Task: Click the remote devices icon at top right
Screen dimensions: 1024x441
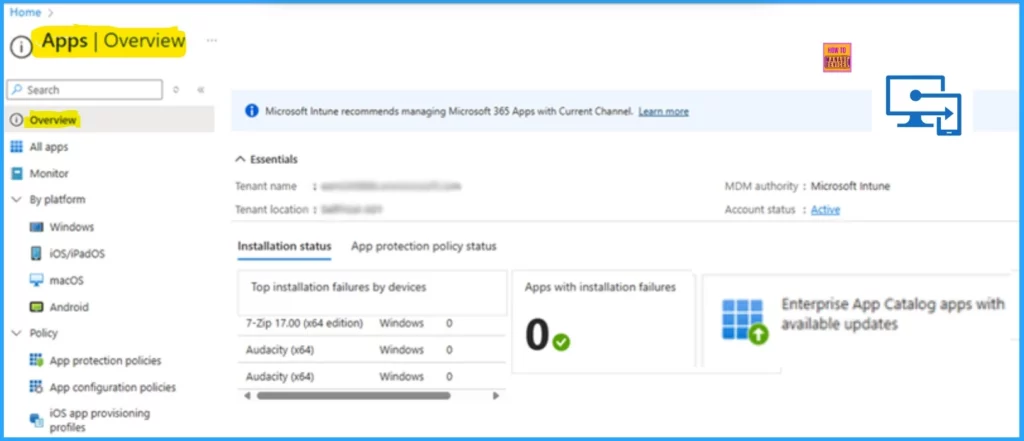Action: [x=923, y=105]
